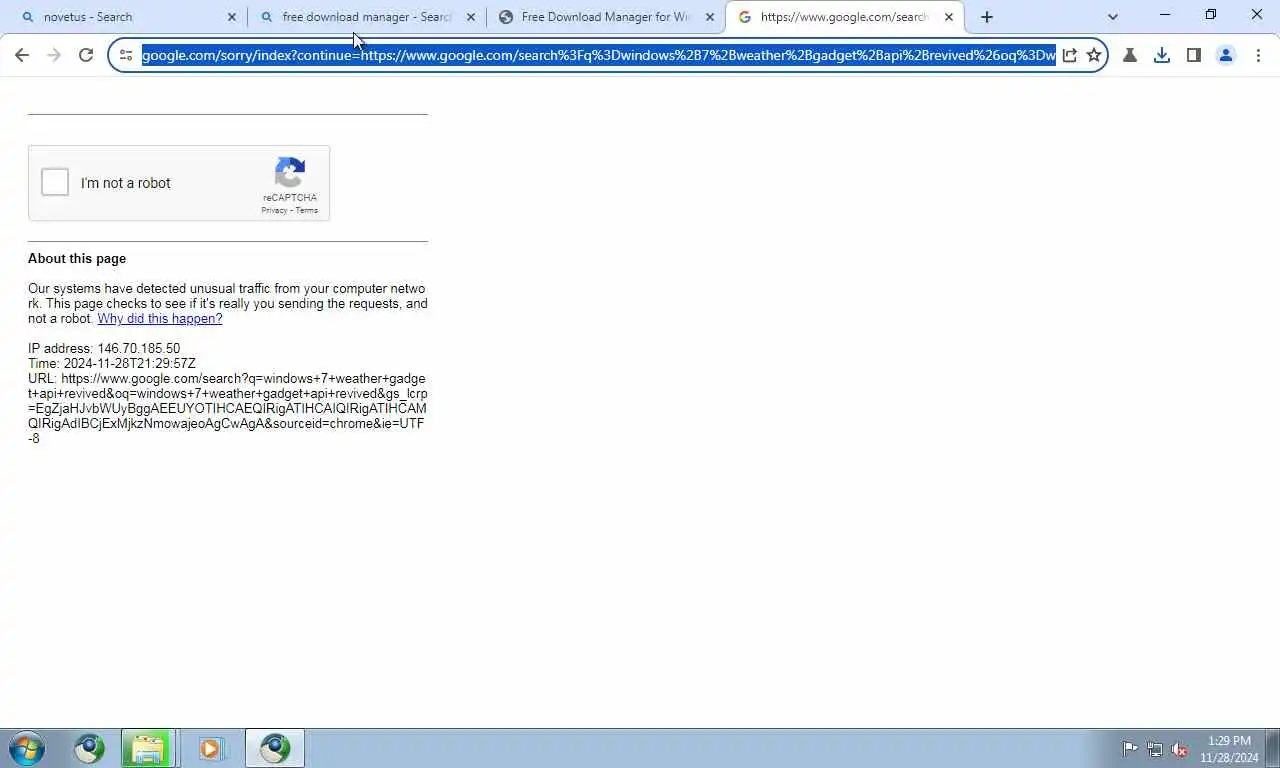
Task: Close the 'Free Download Manager for Win' tab
Action: (710, 17)
